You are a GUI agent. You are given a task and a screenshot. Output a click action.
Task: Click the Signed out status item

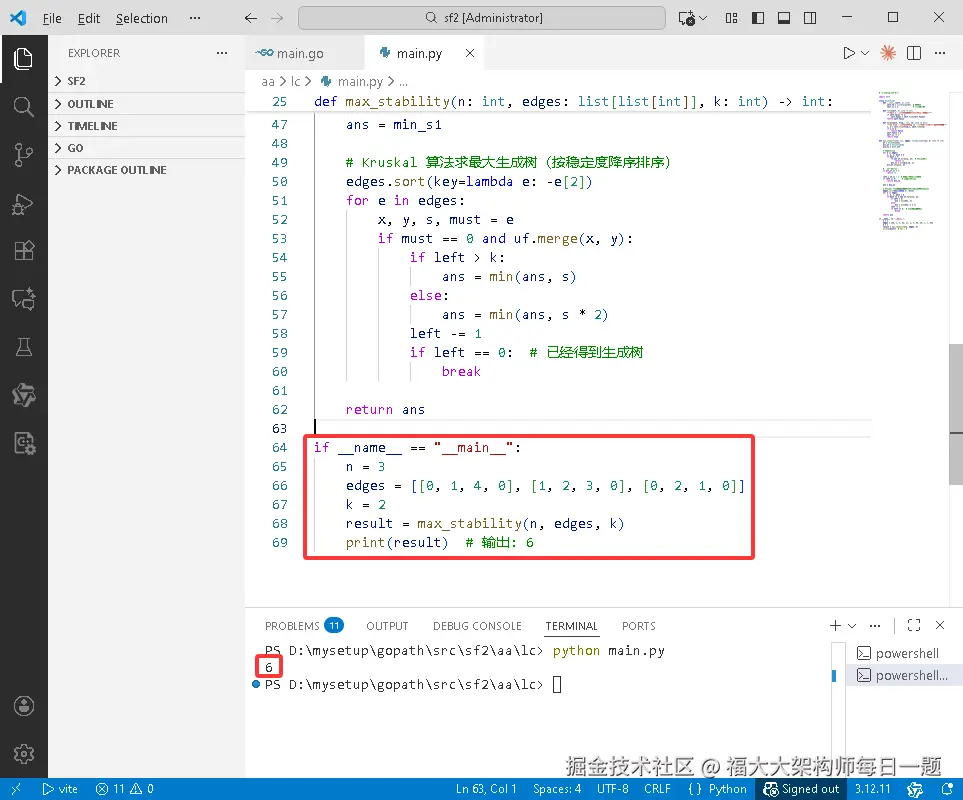[801, 789]
